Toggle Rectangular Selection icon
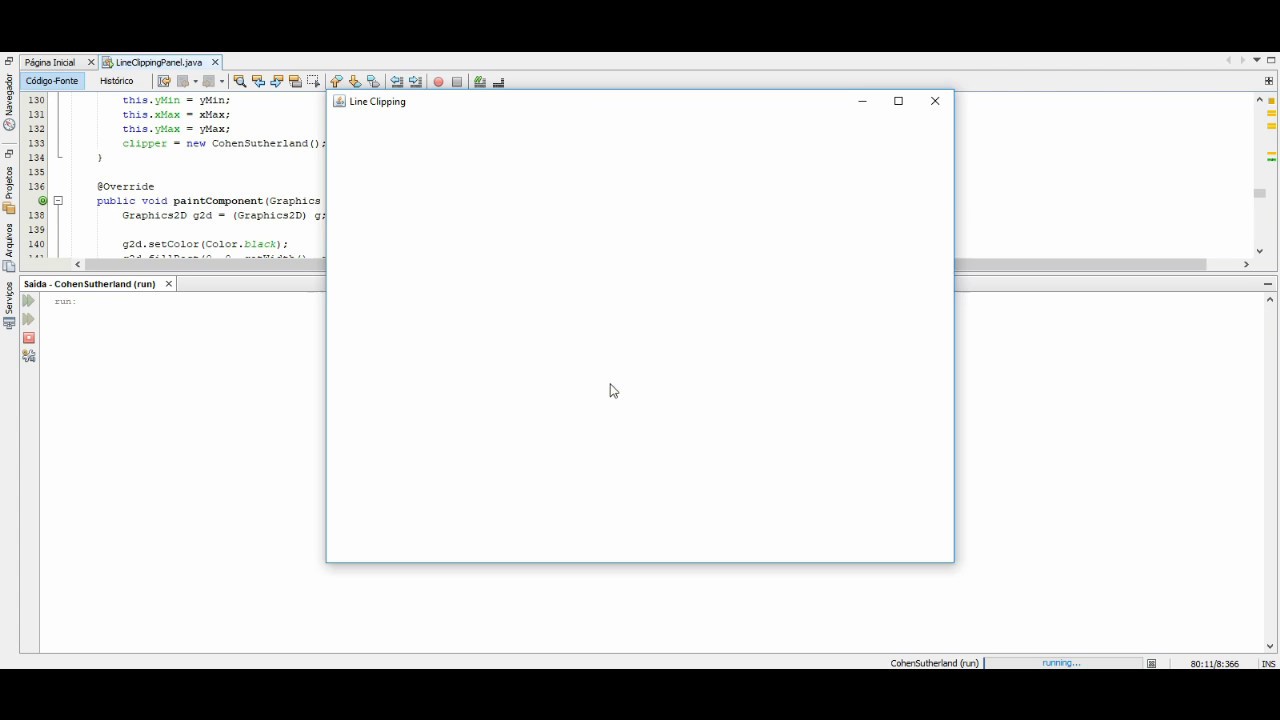Viewport: 1280px width, 720px height. pyautogui.click(x=313, y=82)
